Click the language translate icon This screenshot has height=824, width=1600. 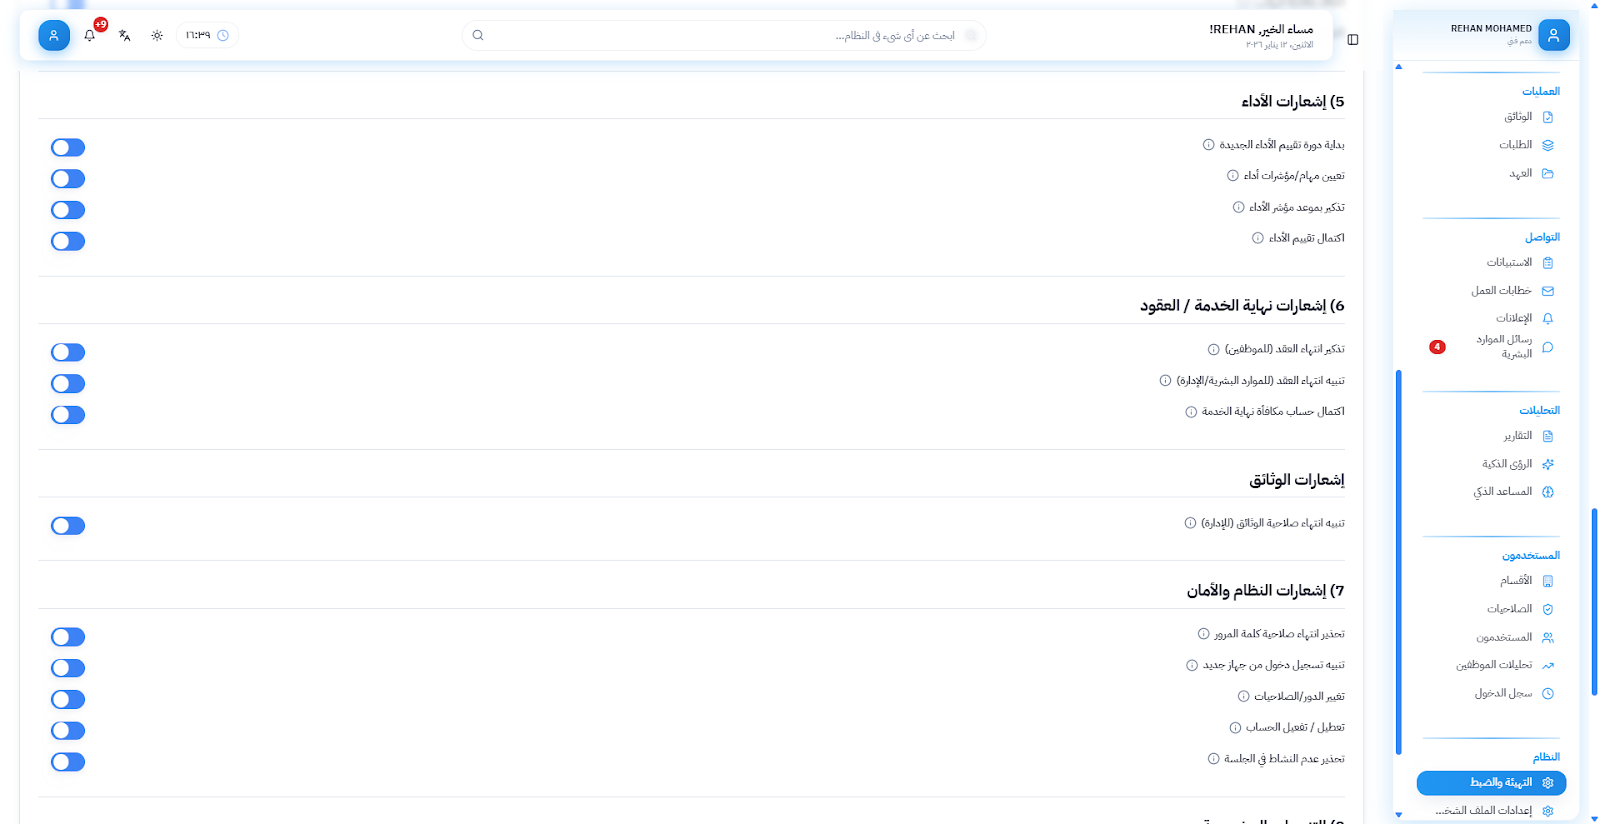(x=125, y=36)
